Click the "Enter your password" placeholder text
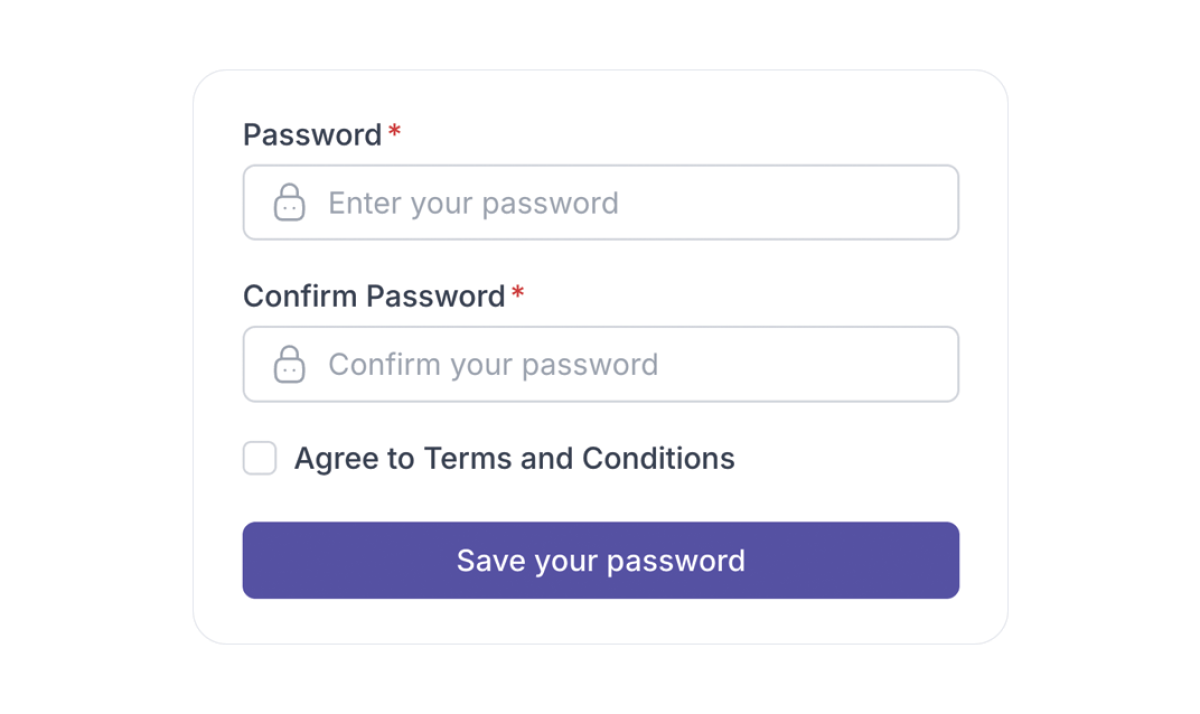Screen dimensions: 1200x714 [473, 203]
